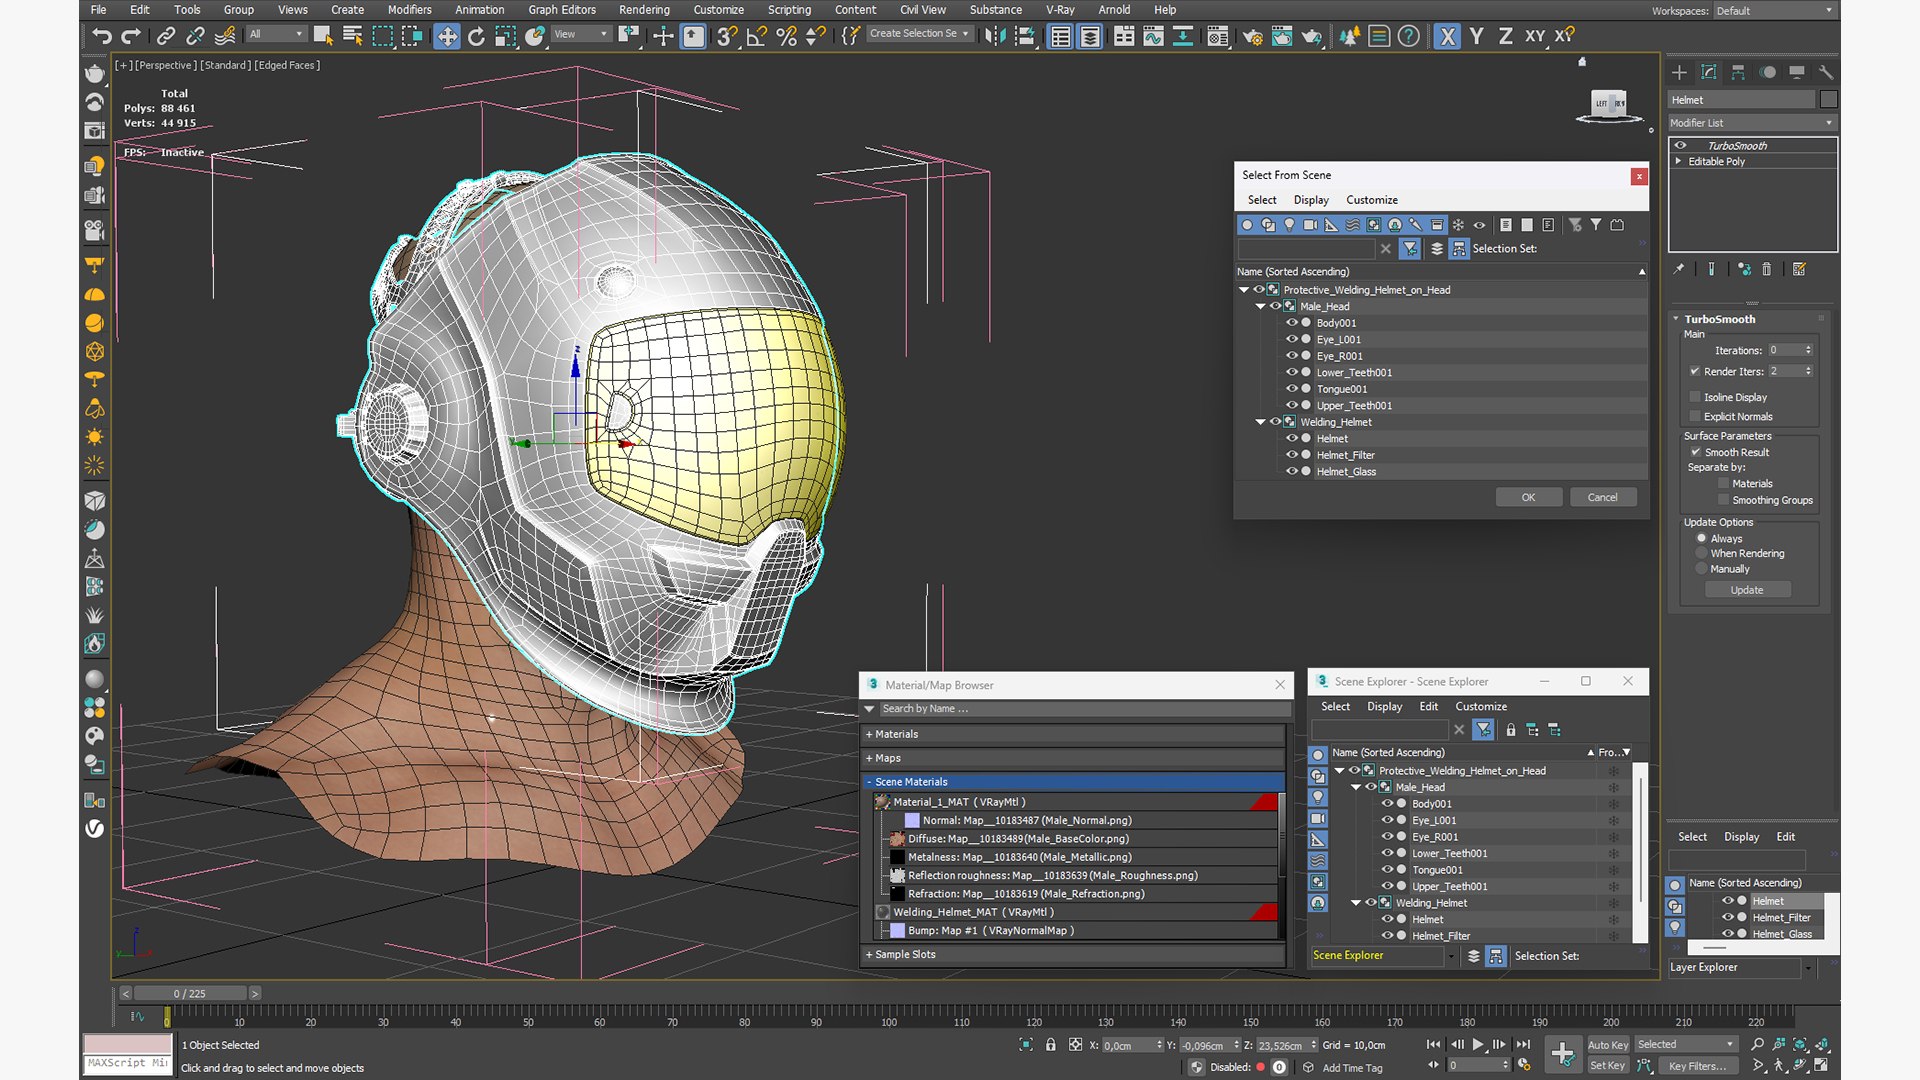Restrict transform to the Z axis
Screen dimensions: 1920x1080
pyautogui.click(x=1505, y=37)
